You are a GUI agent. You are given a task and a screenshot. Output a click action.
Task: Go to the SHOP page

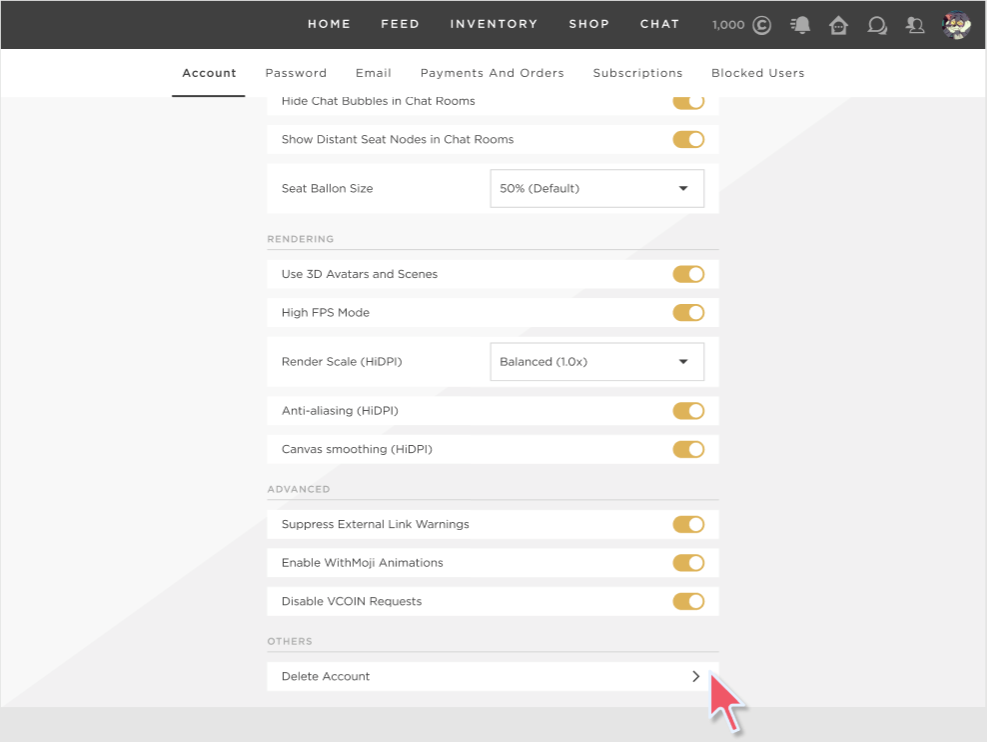(589, 24)
